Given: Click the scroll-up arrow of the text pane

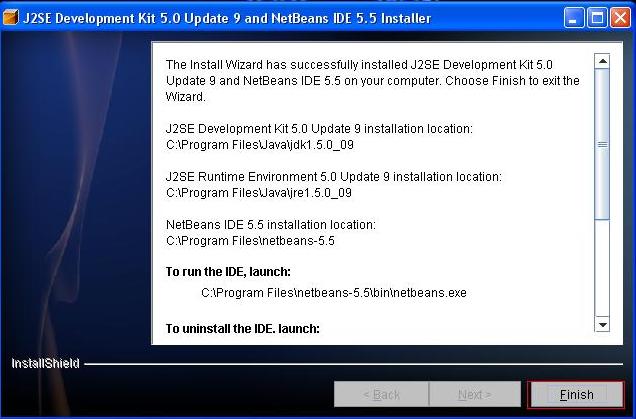Looking at the screenshot, I should pos(602,61).
